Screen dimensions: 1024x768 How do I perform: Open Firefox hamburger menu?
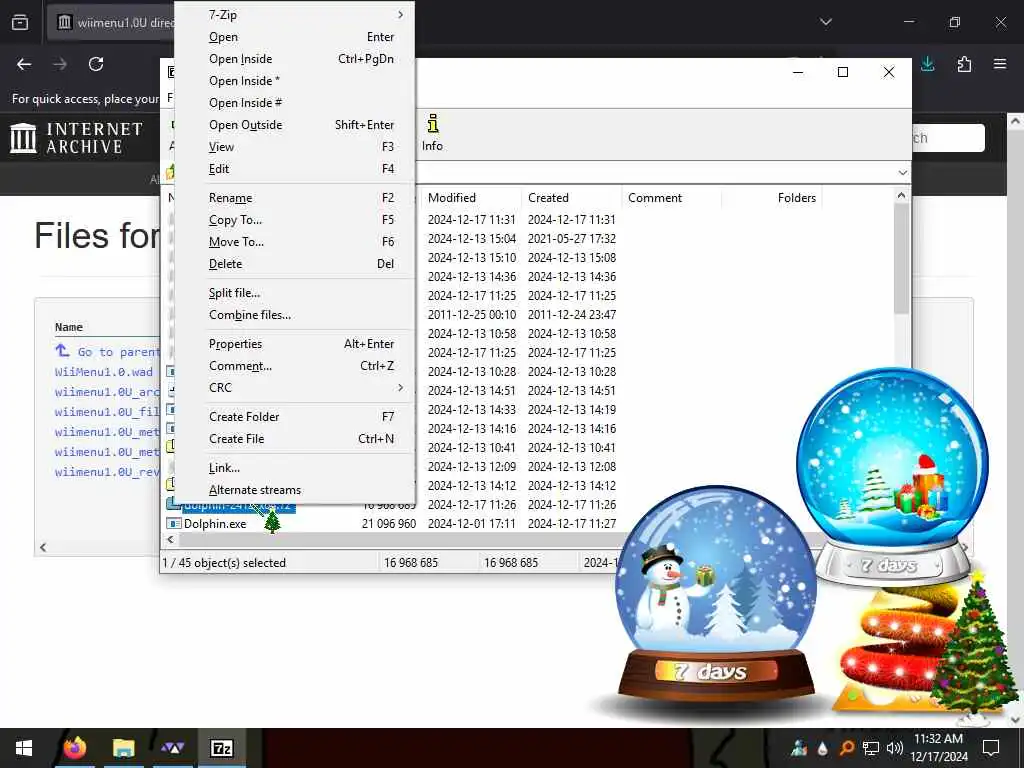coord(1000,64)
